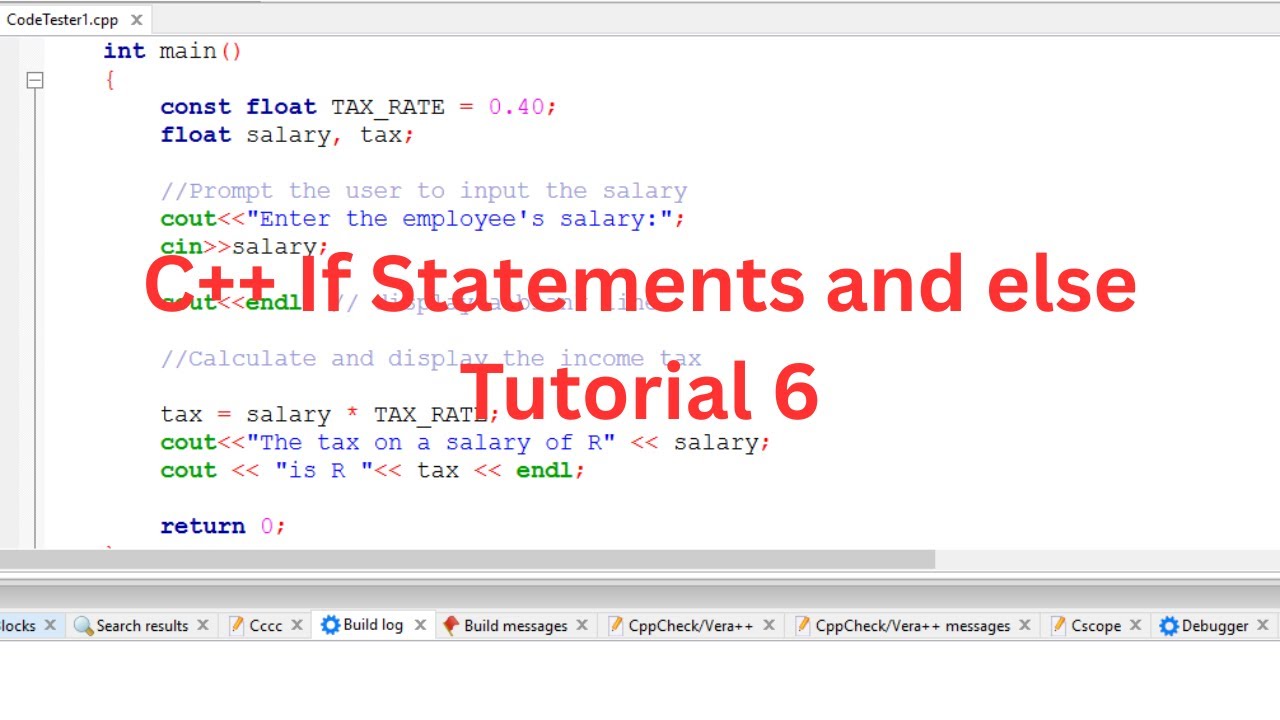This screenshot has height=720, width=1280.
Task: Click the 'float salary, tax;' declaration line
Action: (x=287, y=135)
